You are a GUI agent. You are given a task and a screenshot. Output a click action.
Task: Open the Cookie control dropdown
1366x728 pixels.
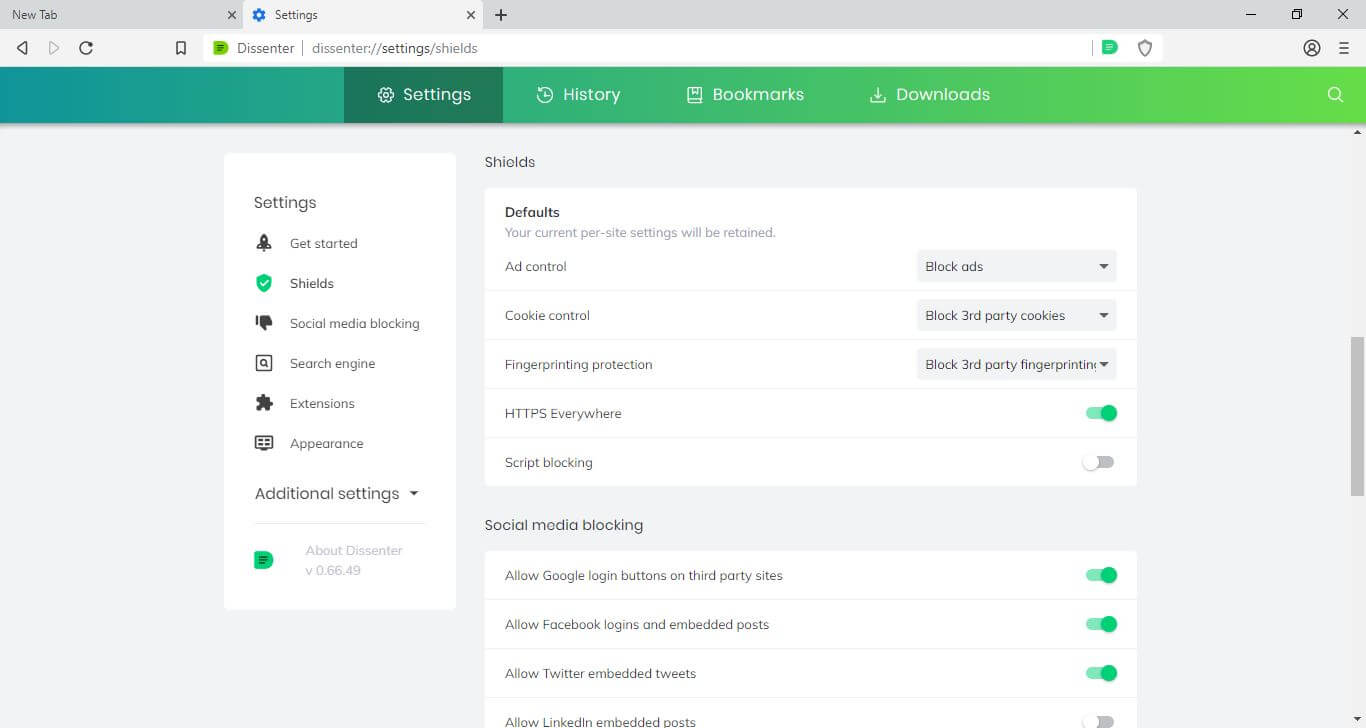1016,315
